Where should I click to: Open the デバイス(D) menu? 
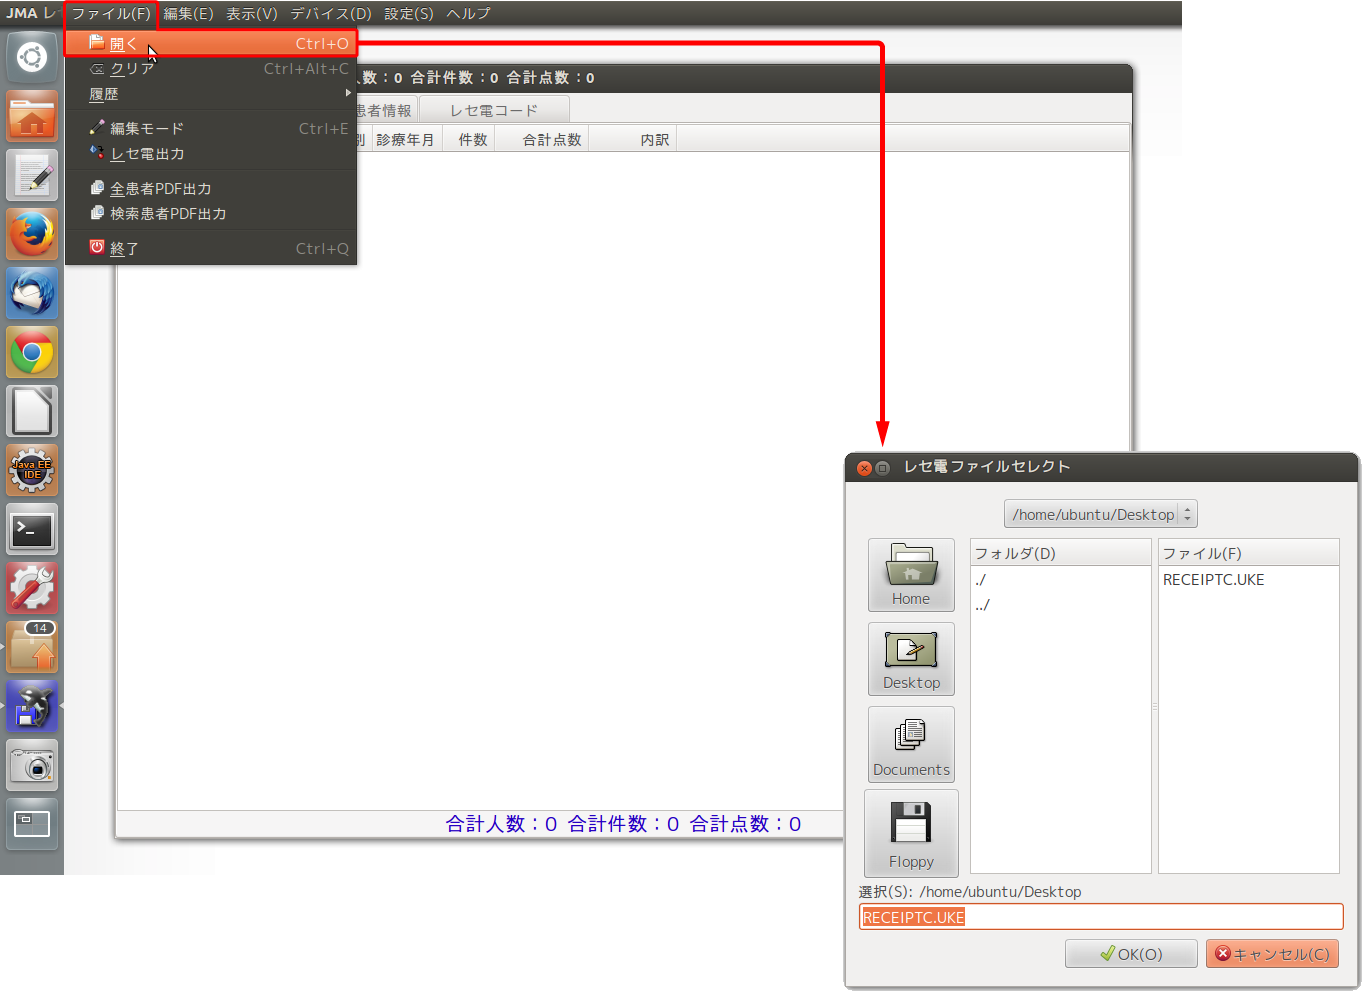pyautogui.click(x=331, y=14)
